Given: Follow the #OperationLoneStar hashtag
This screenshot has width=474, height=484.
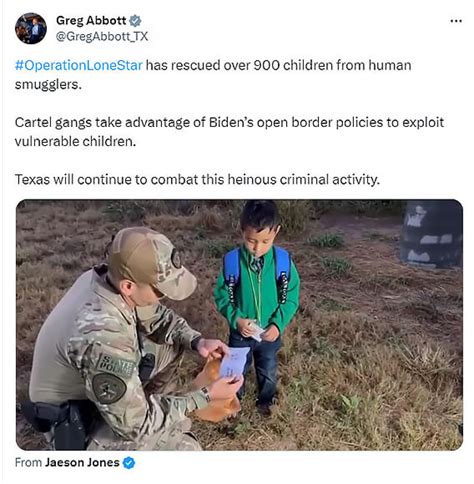Looking at the screenshot, I should pos(79,65).
